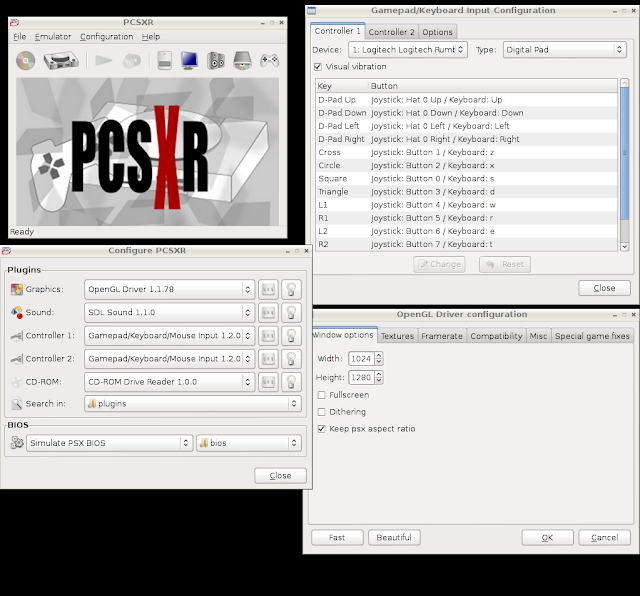The image size is (640, 596).
Task: Click Configure PCSXR window title icon
Action: 6,251
